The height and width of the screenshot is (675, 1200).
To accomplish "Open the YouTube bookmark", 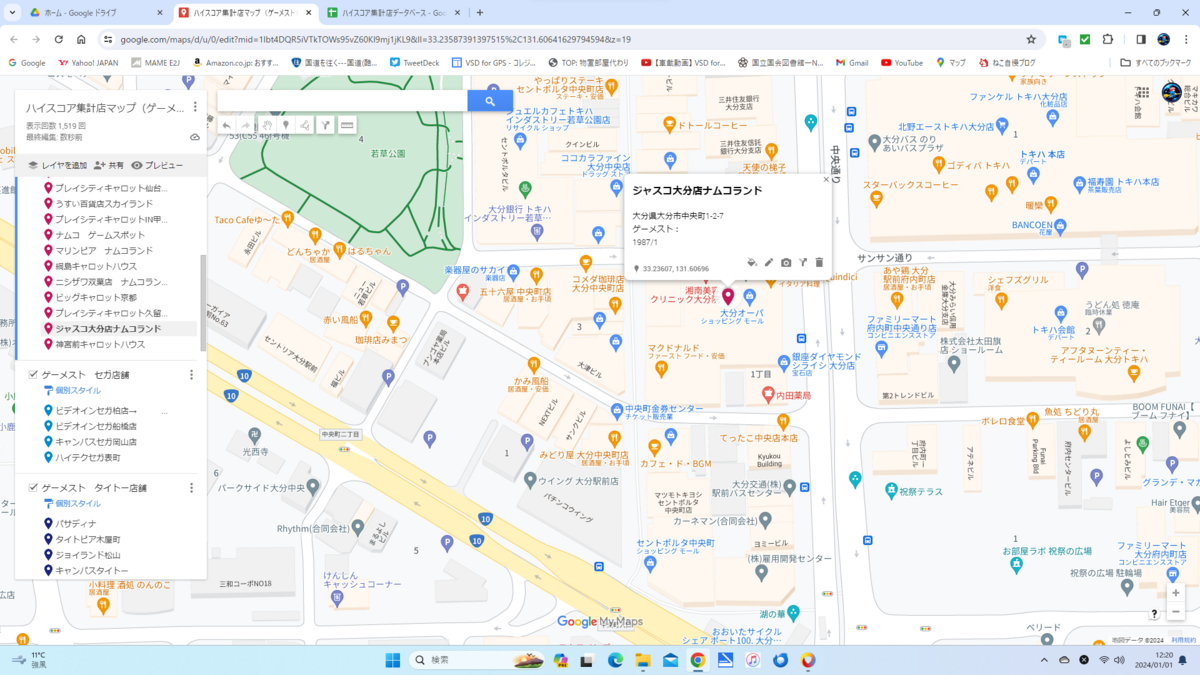I will [902, 62].
